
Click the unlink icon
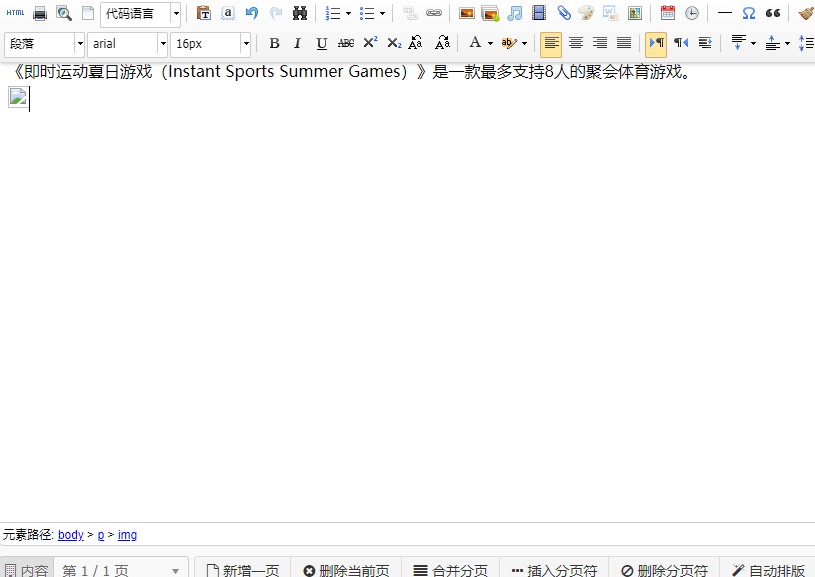pos(410,13)
